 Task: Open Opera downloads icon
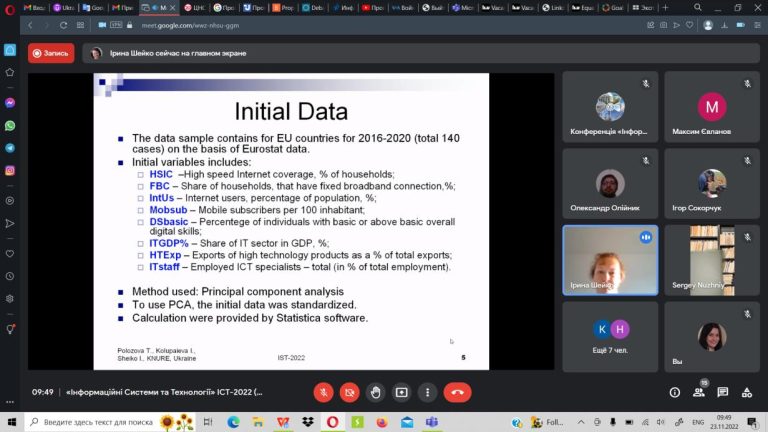(x=724, y=25)
